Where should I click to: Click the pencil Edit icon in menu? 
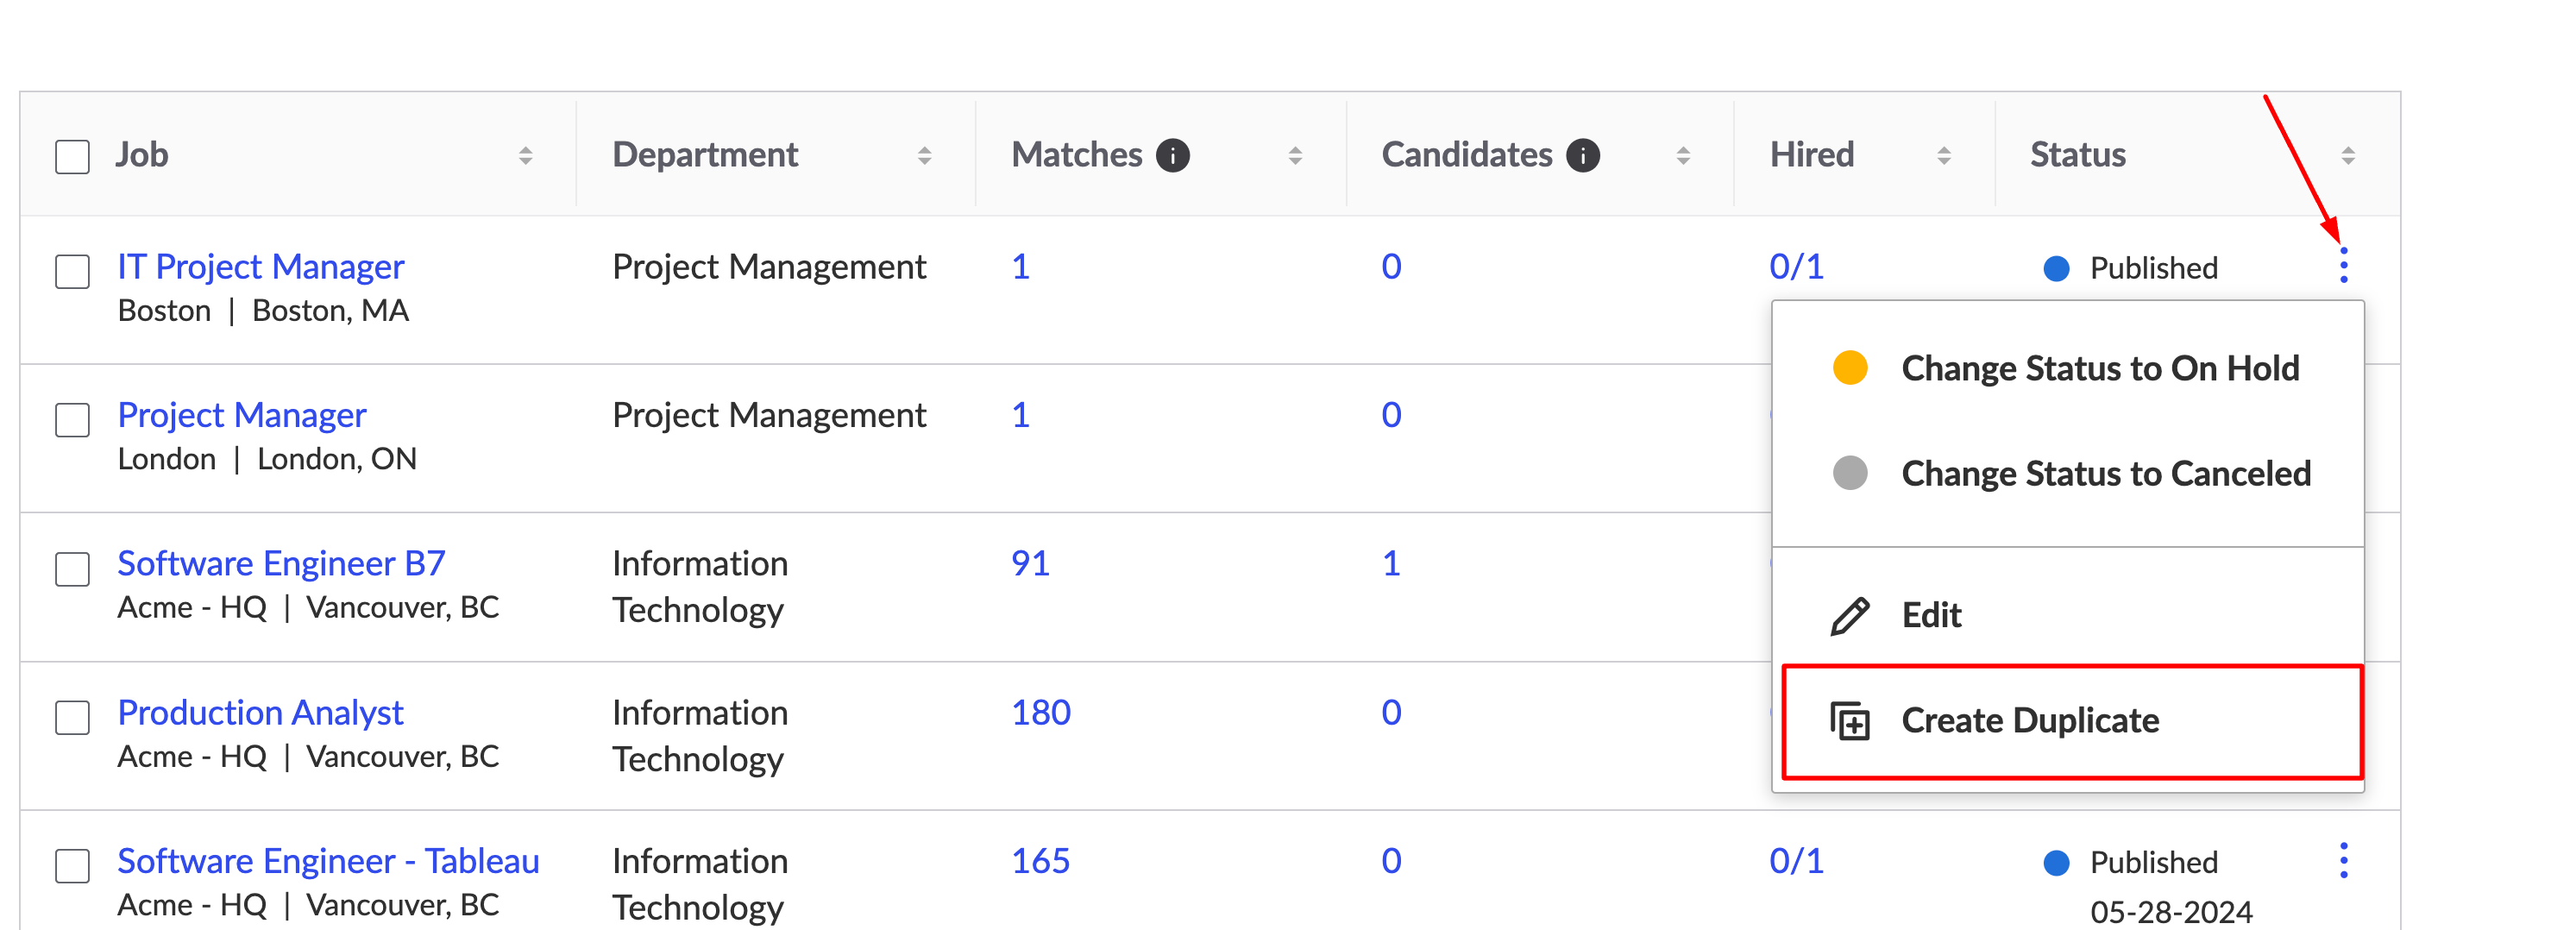click(1849, 616)
